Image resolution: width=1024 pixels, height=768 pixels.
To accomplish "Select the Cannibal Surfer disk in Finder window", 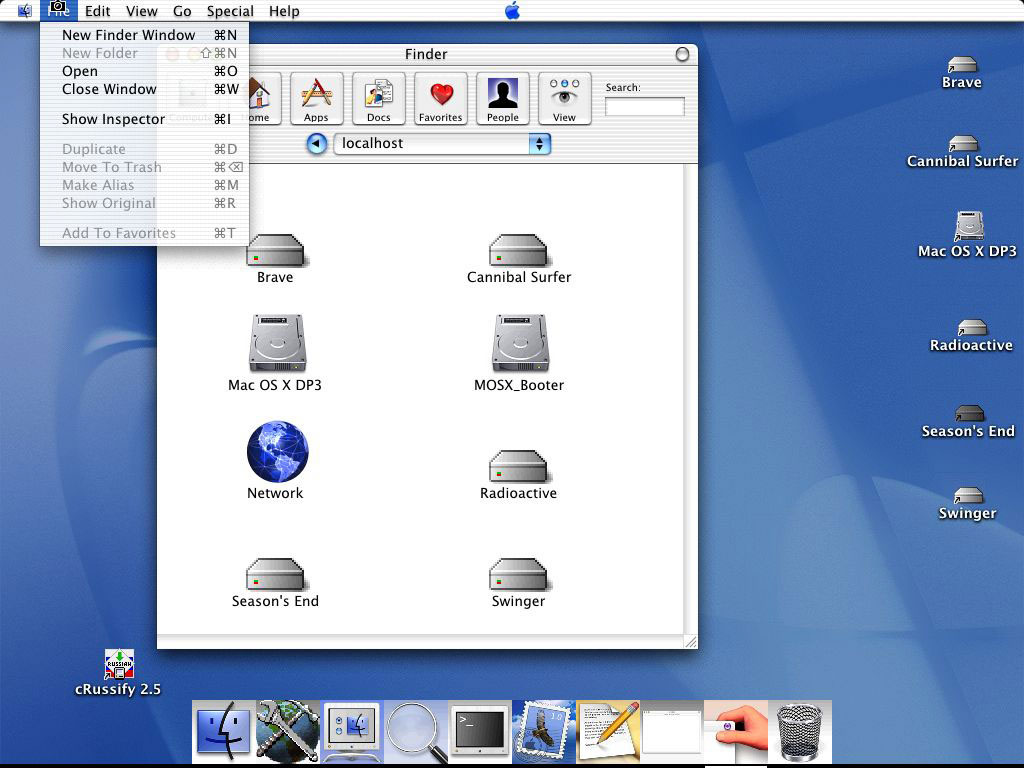I will point(519,259).
